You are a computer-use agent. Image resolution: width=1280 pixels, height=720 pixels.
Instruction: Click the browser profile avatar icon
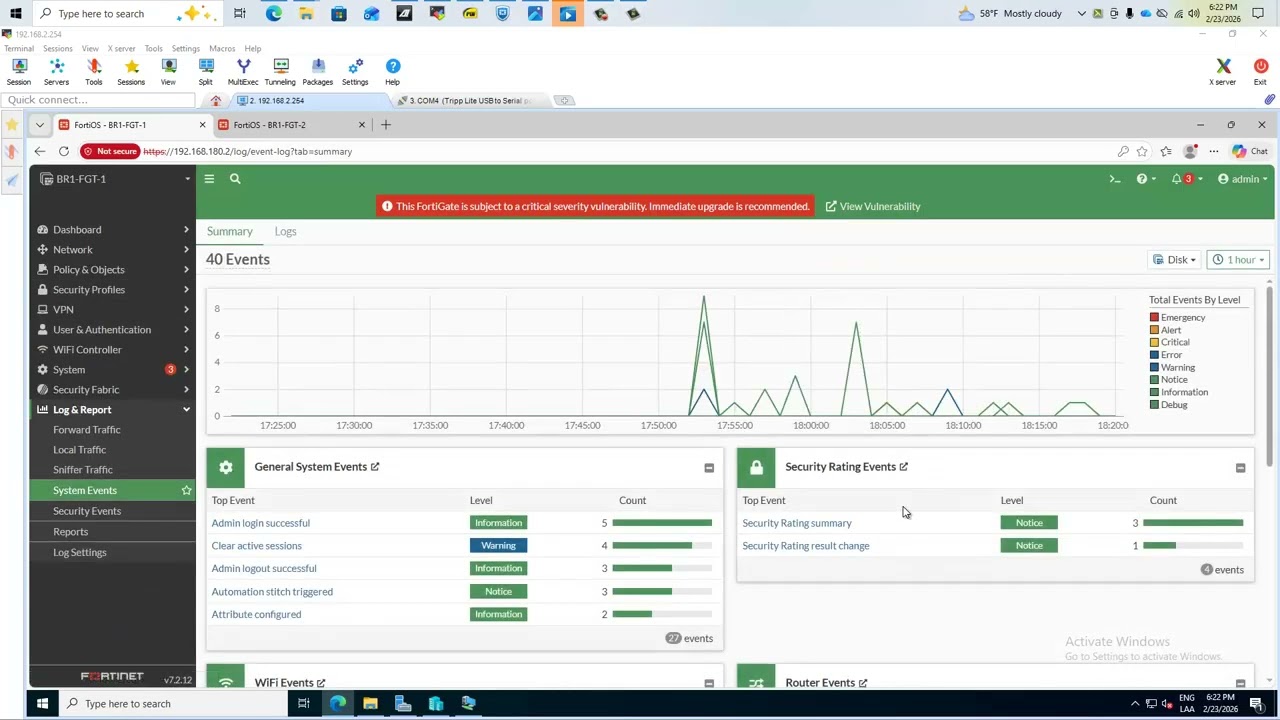[1189, 151]
